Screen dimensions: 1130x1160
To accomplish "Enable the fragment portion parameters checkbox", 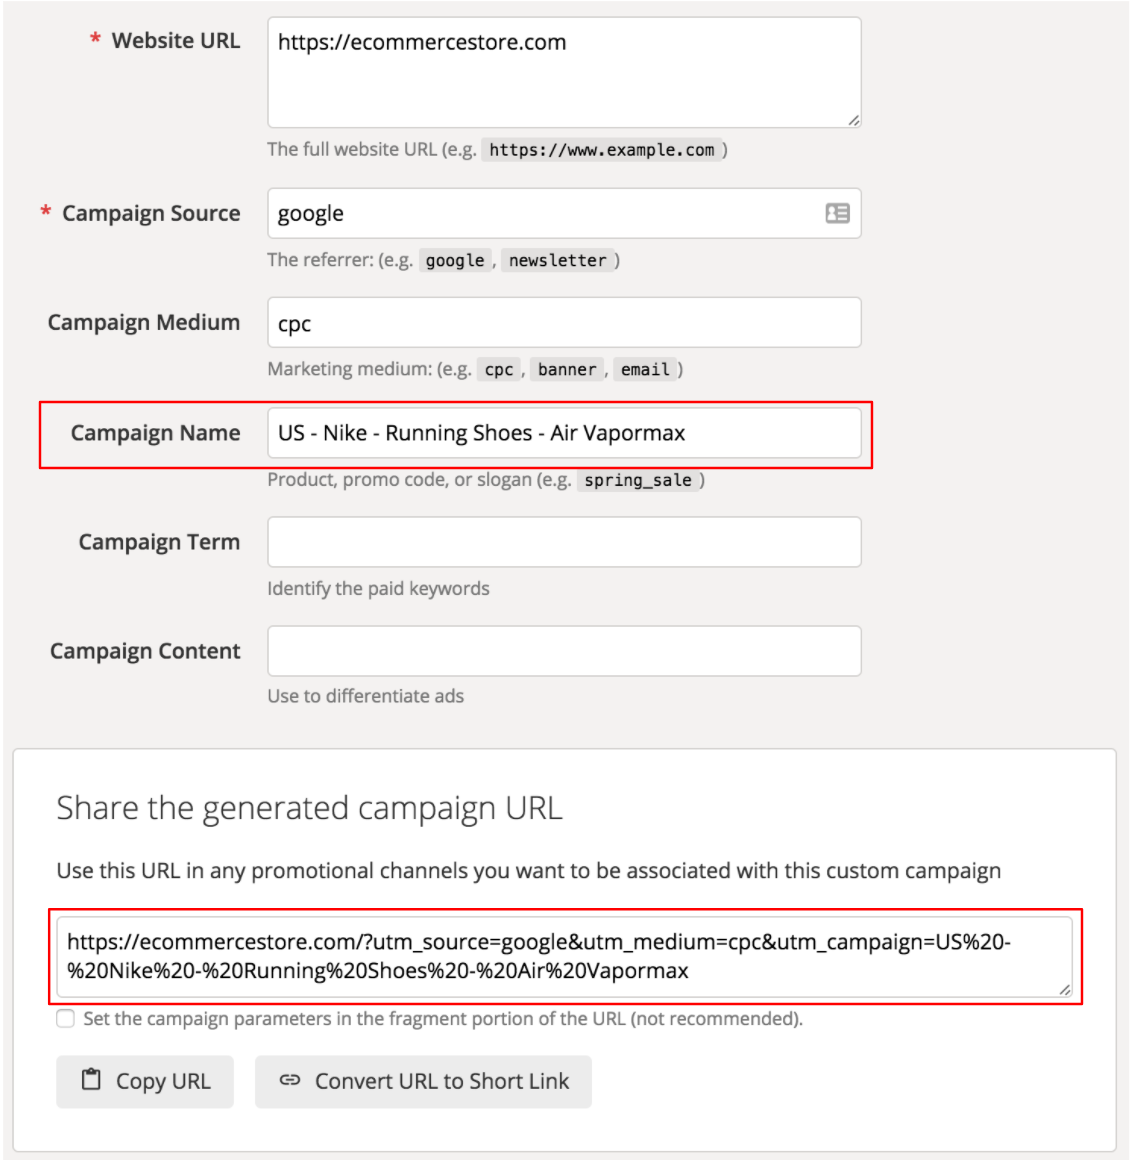I will [65, 1018].
